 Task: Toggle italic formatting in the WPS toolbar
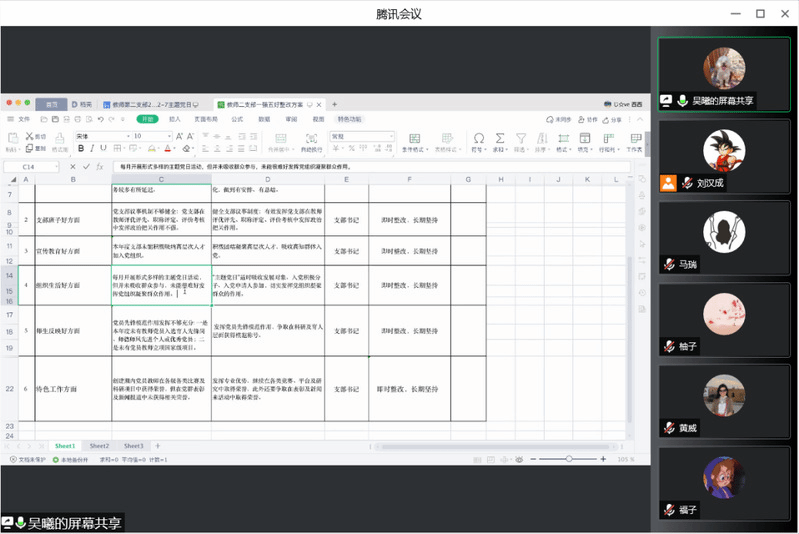click(92, 148)
